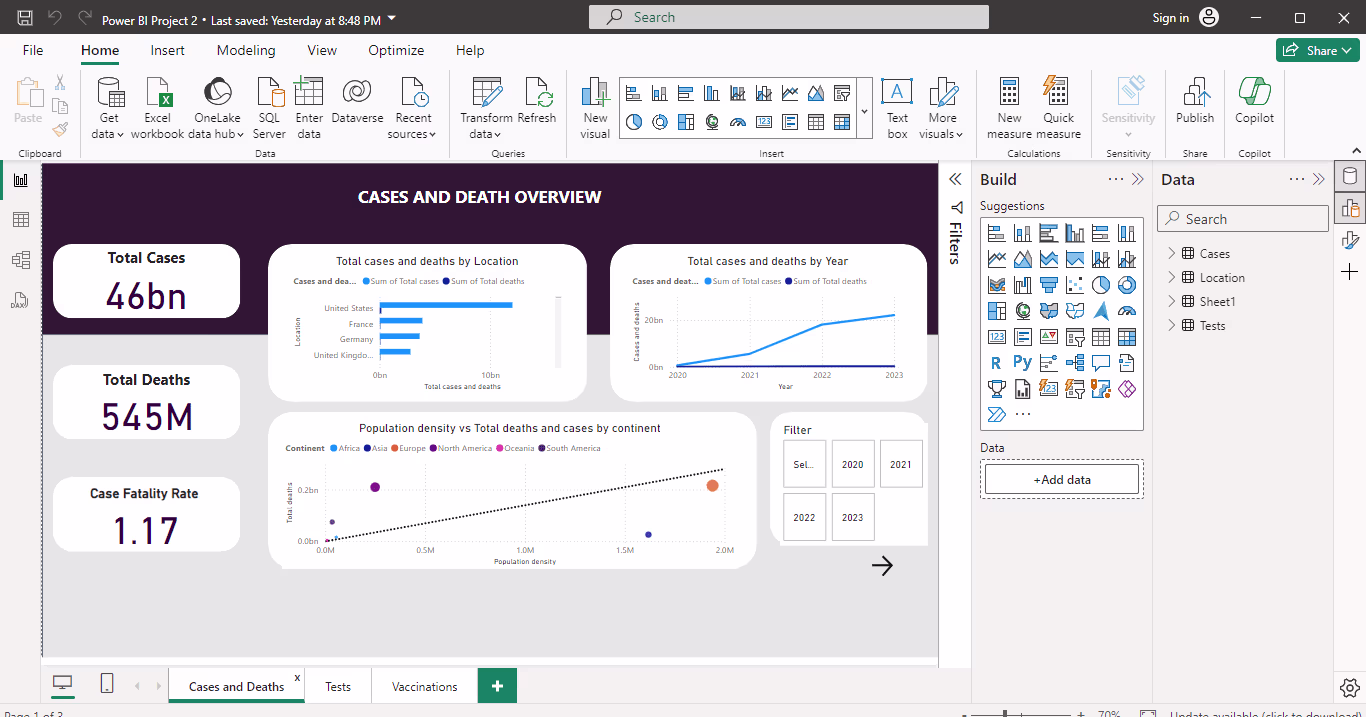Viewport: 1366px width, 717px height.
Task: Insert a New visual from ribbon
Action: click(595, 107)
